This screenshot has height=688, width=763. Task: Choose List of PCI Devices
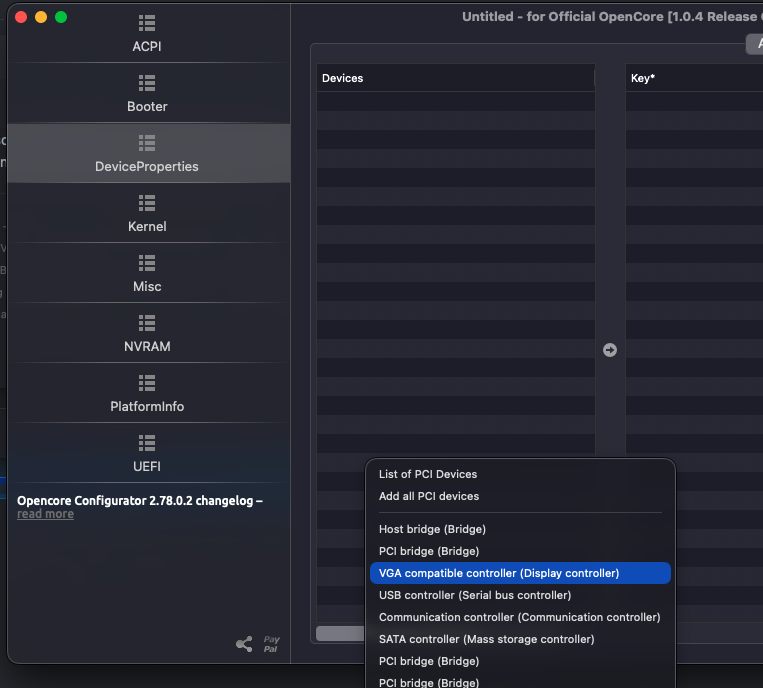tap(520, 474)
